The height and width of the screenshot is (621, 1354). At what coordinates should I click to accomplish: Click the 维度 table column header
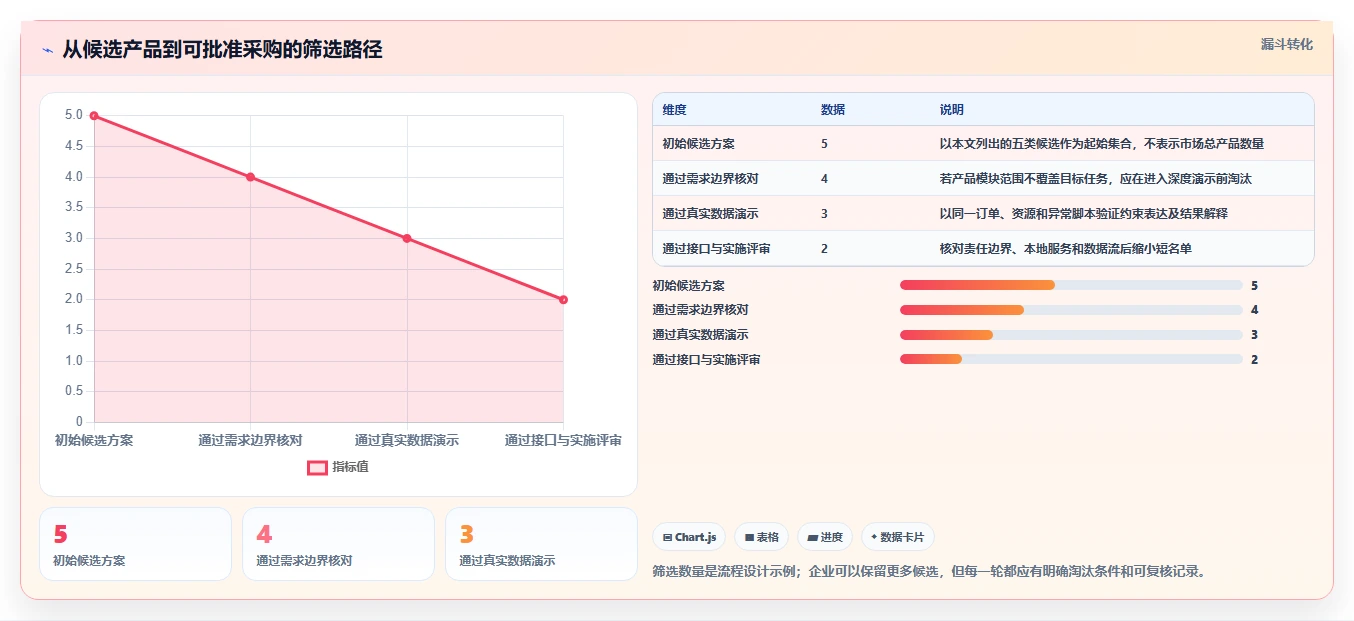[x=675, y=110]
